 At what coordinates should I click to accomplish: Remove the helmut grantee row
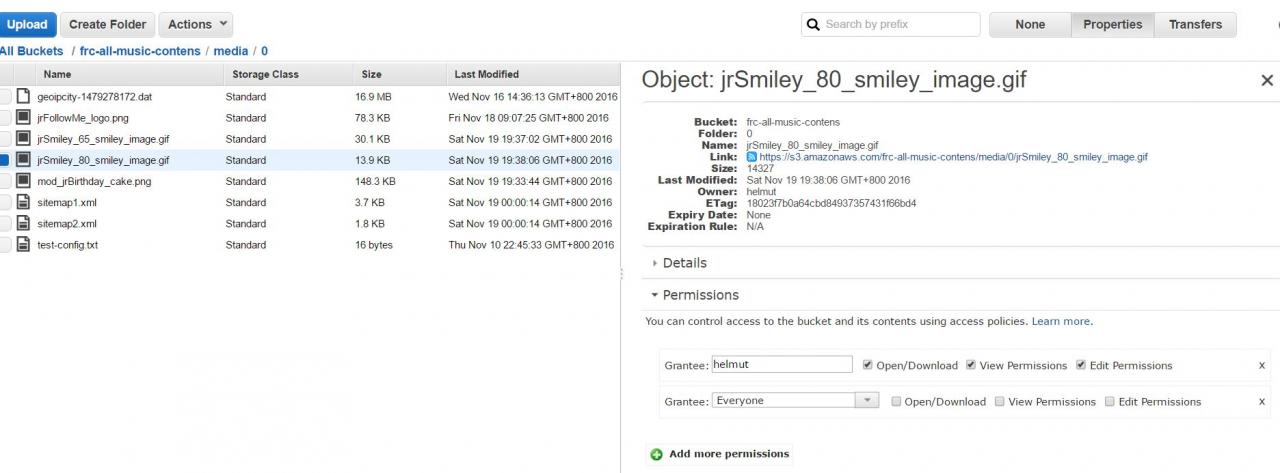(x=1261, y=366)
